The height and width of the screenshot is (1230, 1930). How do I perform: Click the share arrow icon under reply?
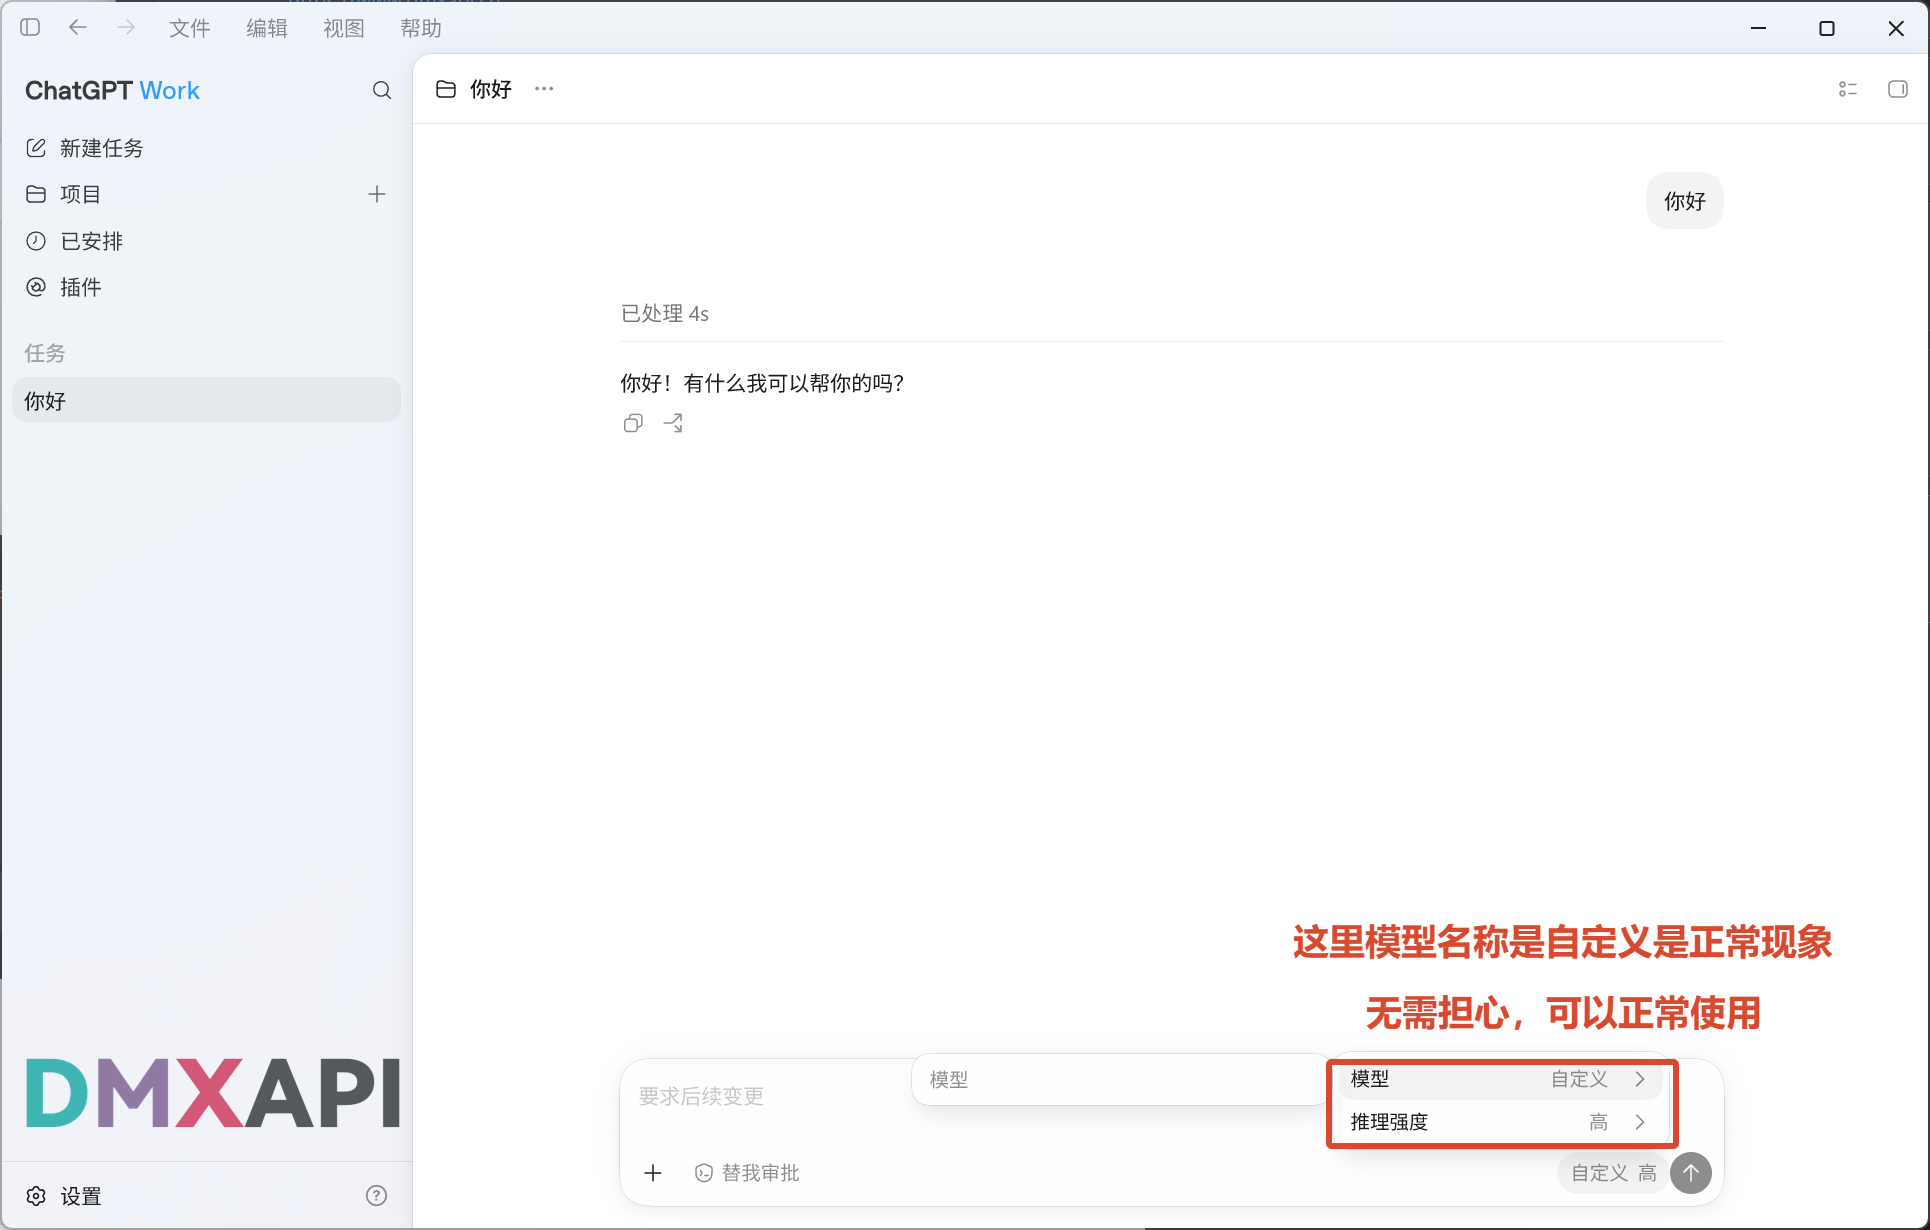point(674,423)
